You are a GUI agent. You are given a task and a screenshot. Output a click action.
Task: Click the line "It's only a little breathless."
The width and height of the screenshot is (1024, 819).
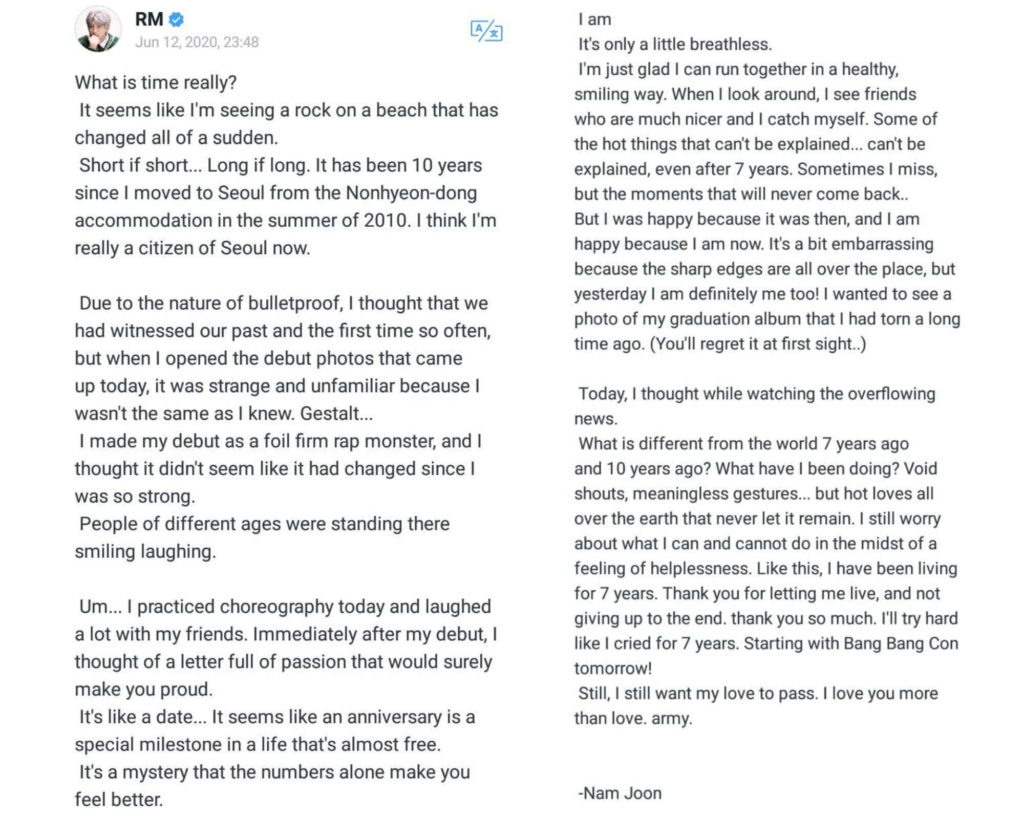pos(675,45)
